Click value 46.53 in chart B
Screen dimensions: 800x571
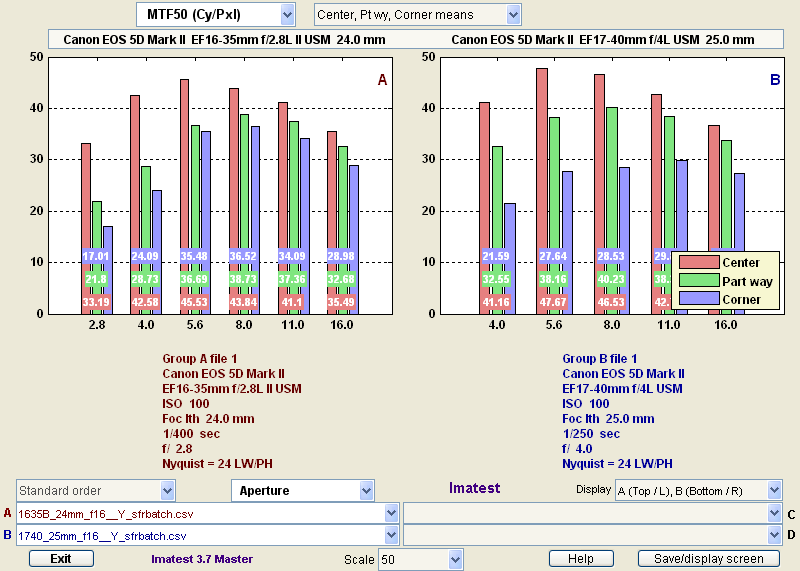click(611, 302)
